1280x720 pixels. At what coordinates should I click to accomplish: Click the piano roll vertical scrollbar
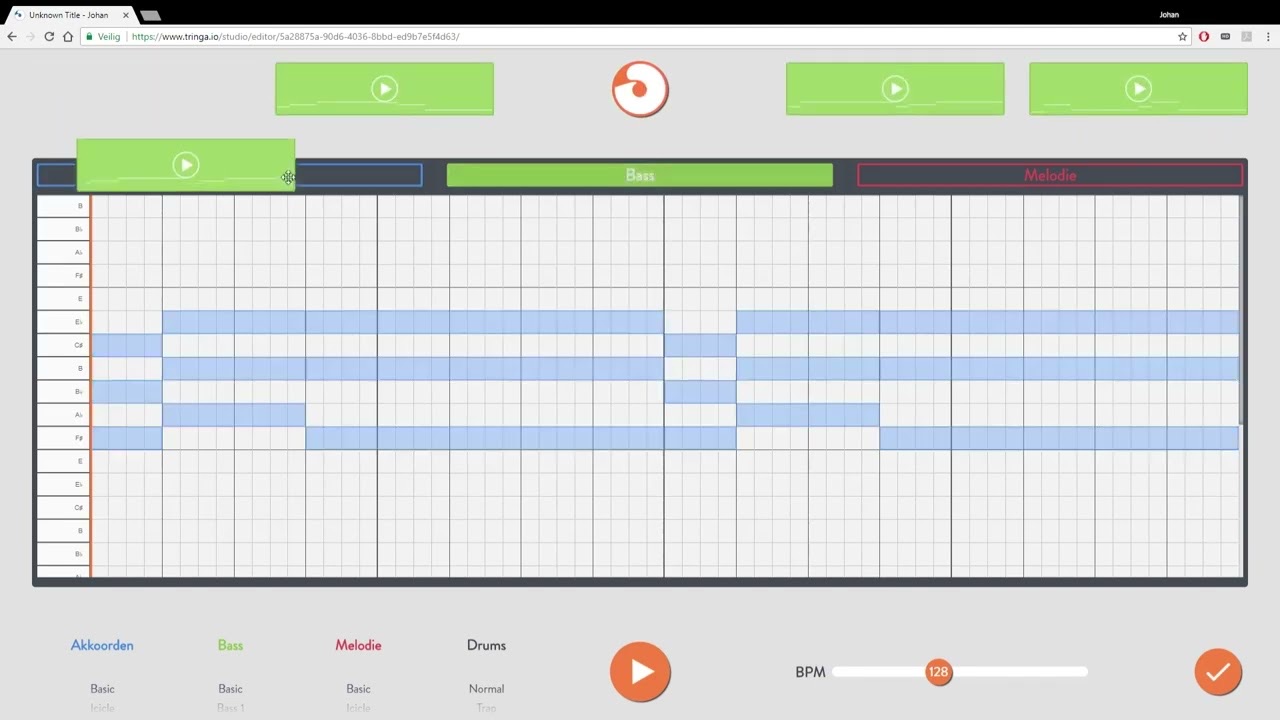1242,310
